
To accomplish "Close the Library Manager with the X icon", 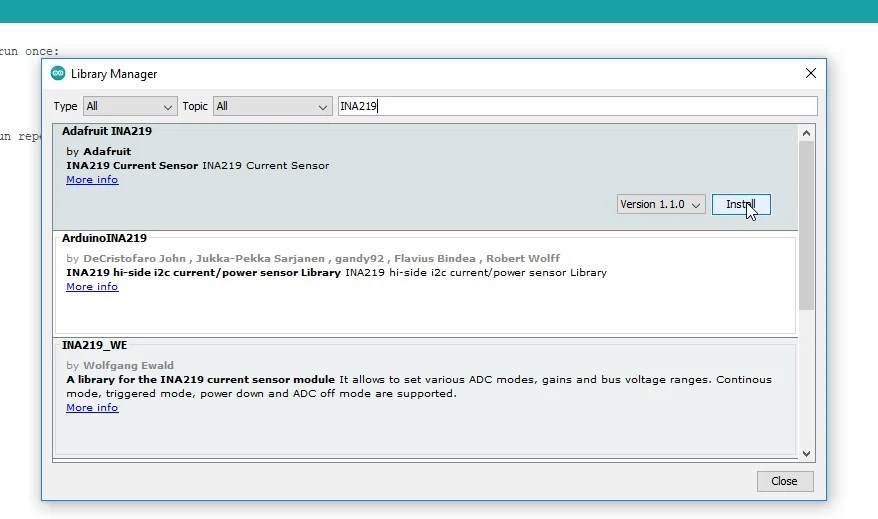I will click(x=810, y=74).
